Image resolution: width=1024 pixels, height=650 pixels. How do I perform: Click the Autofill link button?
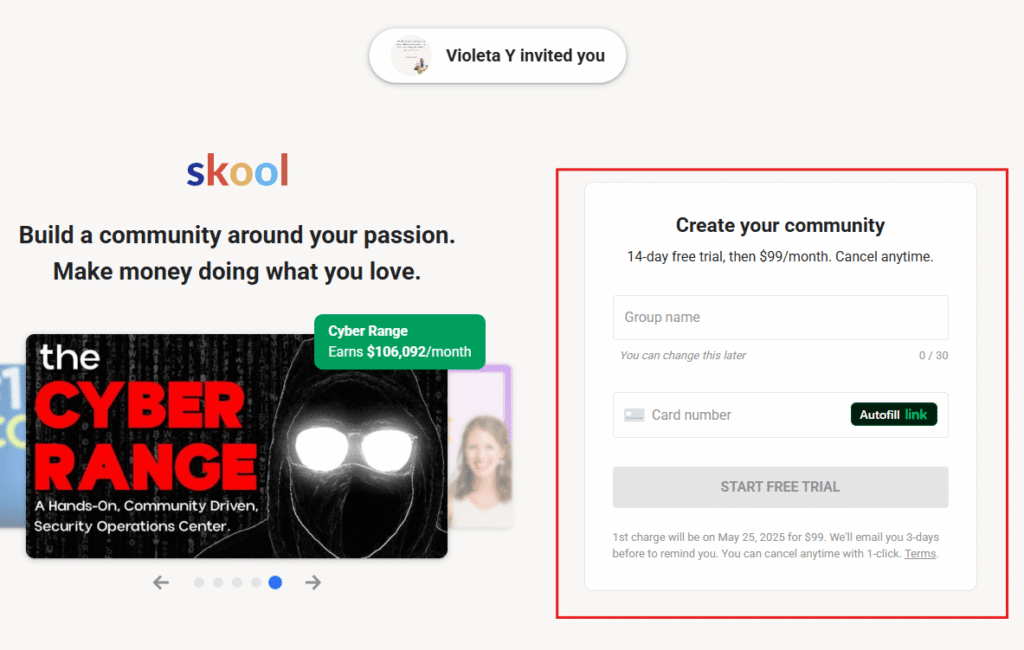[x=893, y=414]
